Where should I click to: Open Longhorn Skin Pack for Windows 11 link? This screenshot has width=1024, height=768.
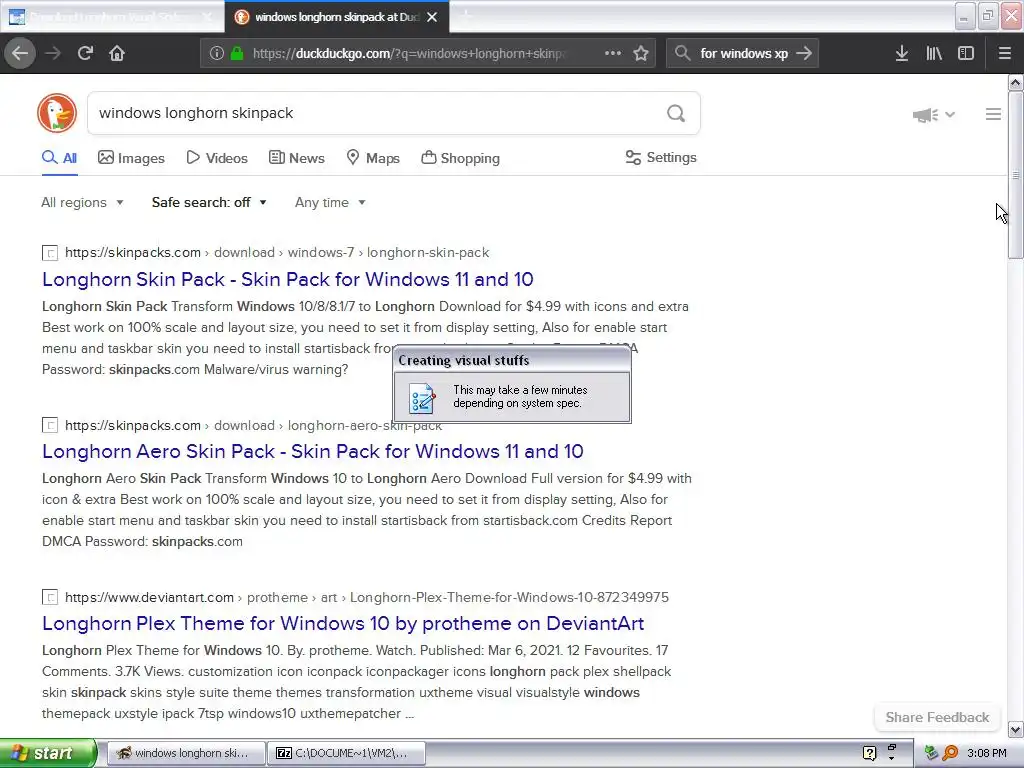pyautogui.click(x=287, y=280)
